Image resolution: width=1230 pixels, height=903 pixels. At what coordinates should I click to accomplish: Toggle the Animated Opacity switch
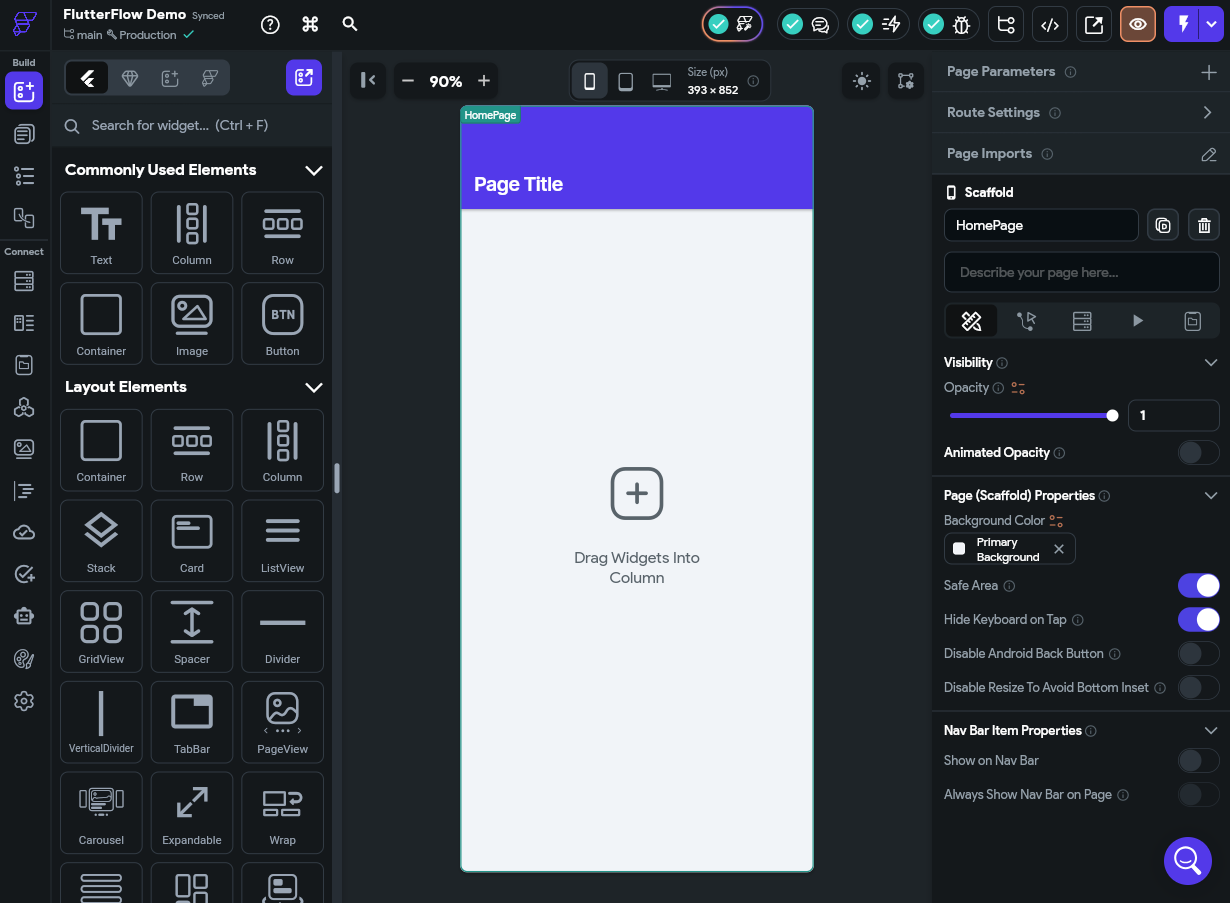pos(1198,453)
